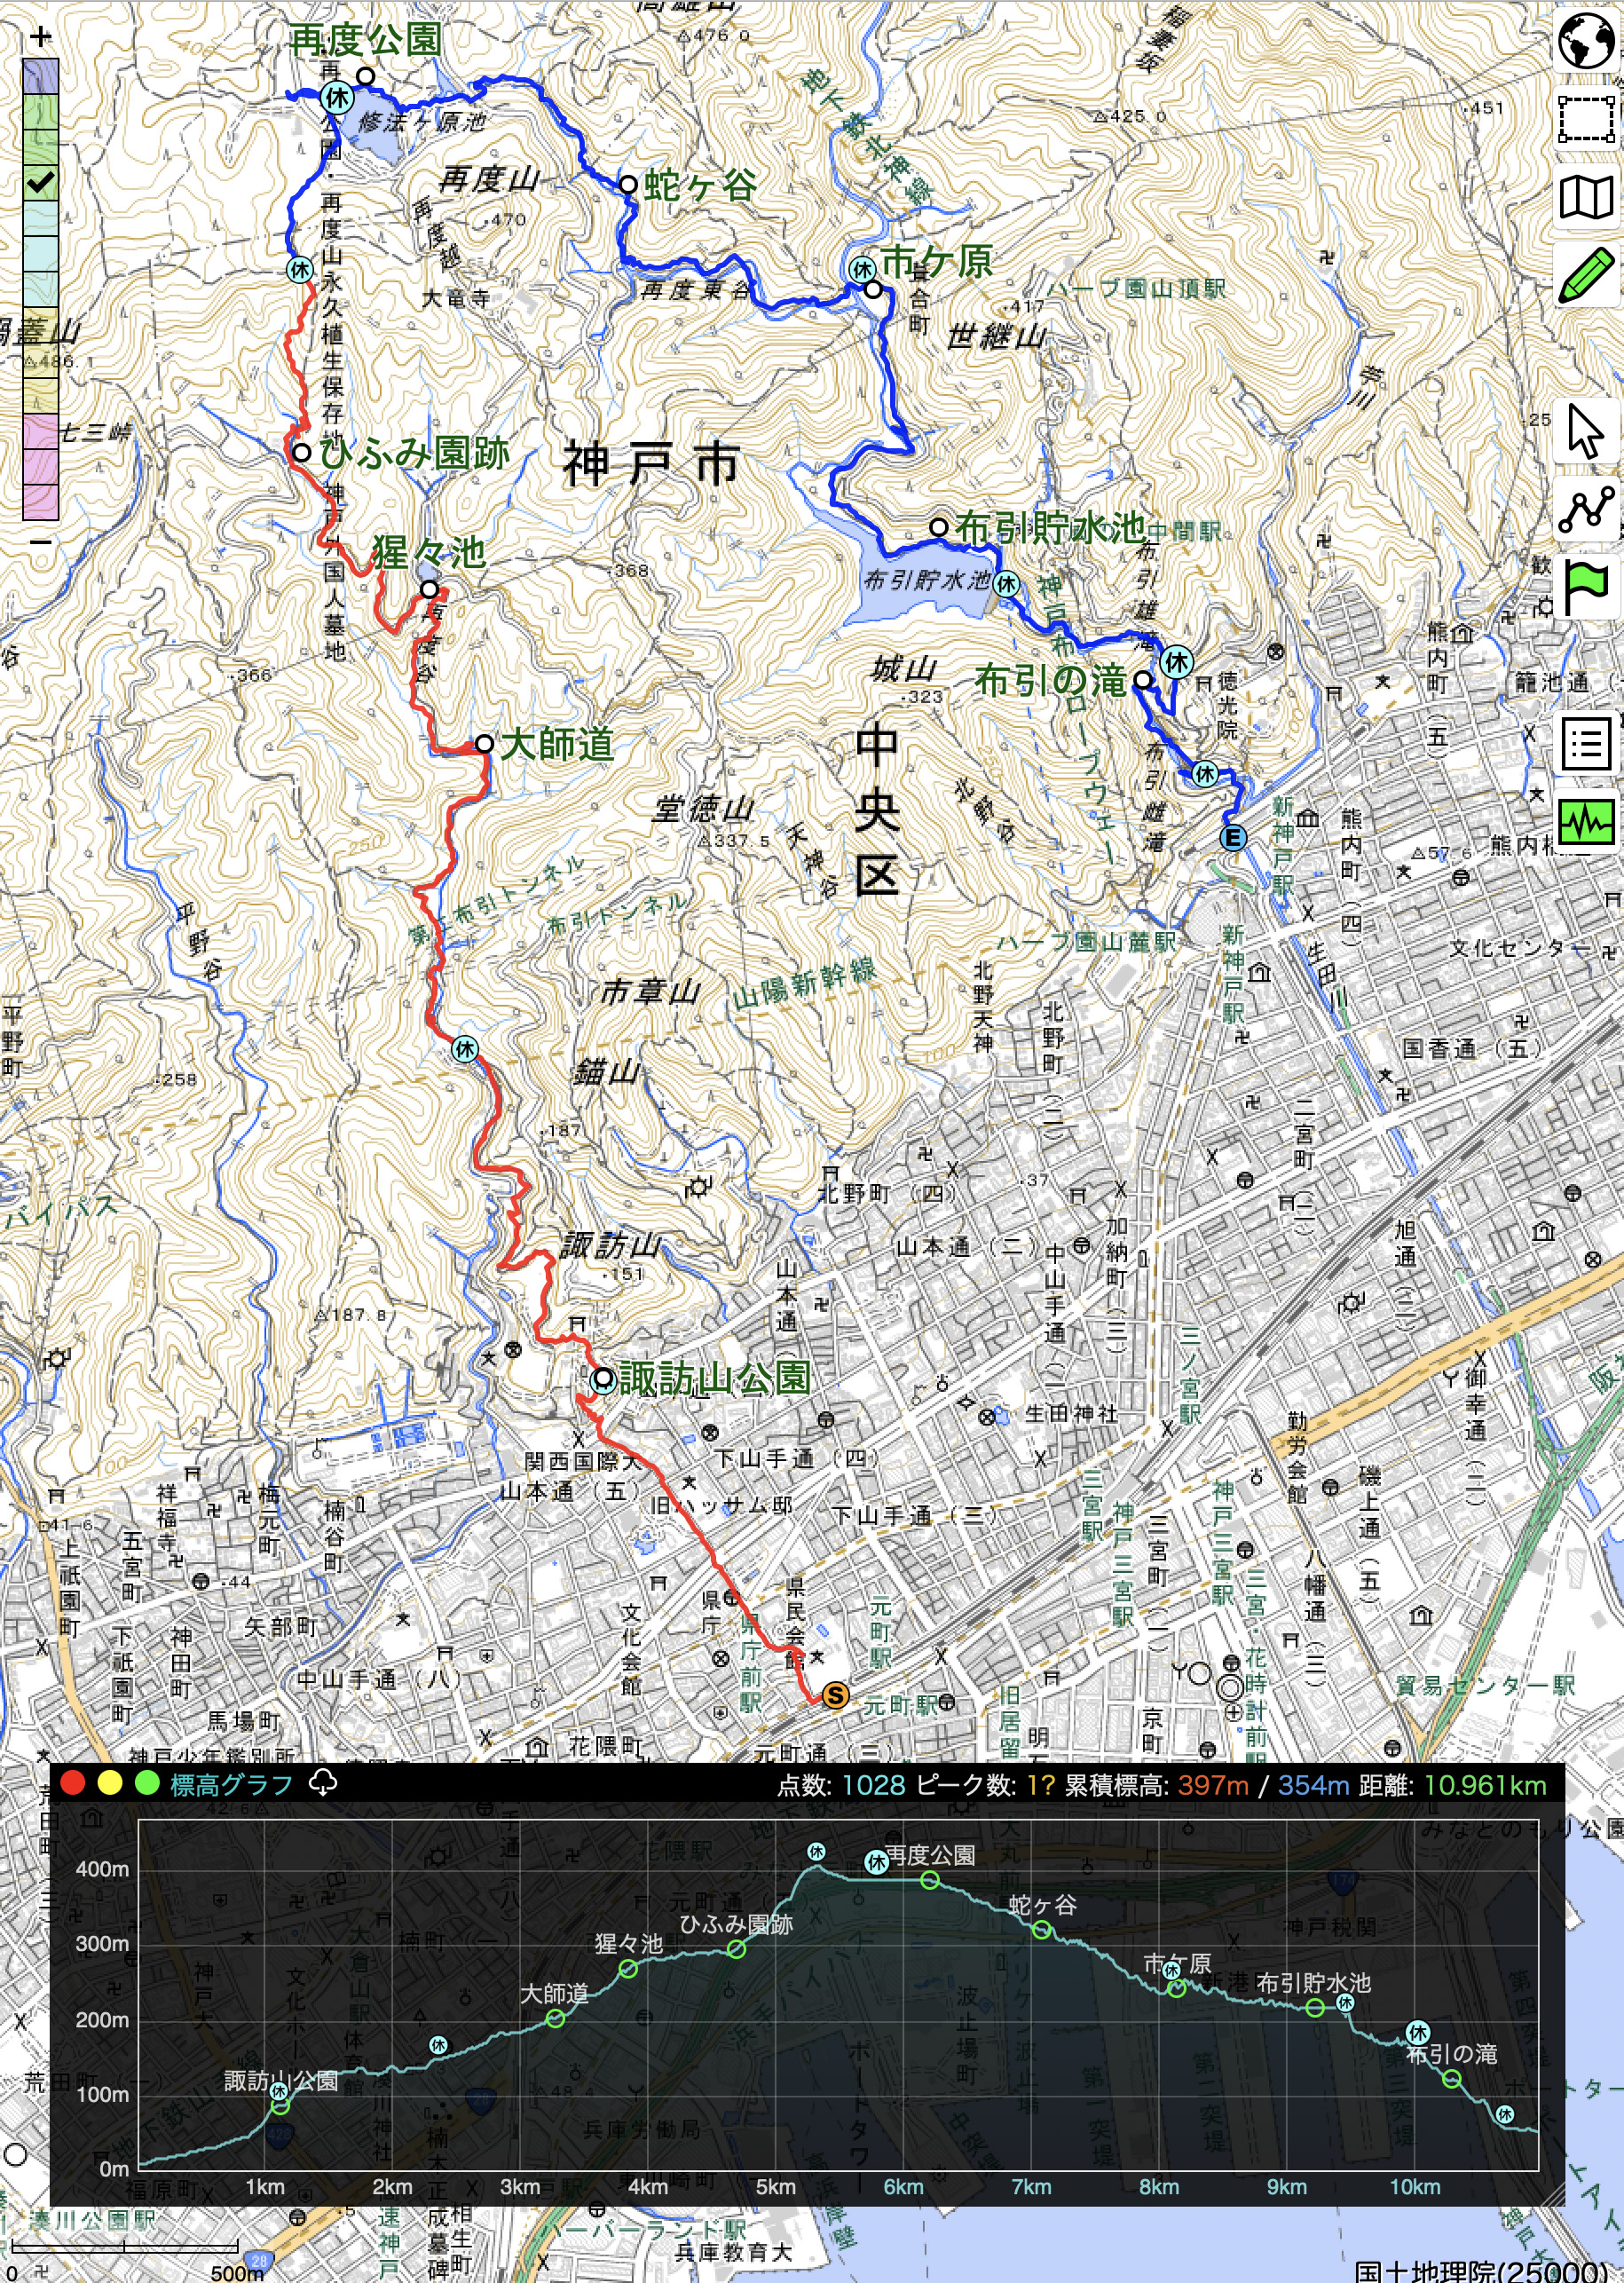
Task: Select the dashed rectangle selection tool
Action: point(1586,119)
